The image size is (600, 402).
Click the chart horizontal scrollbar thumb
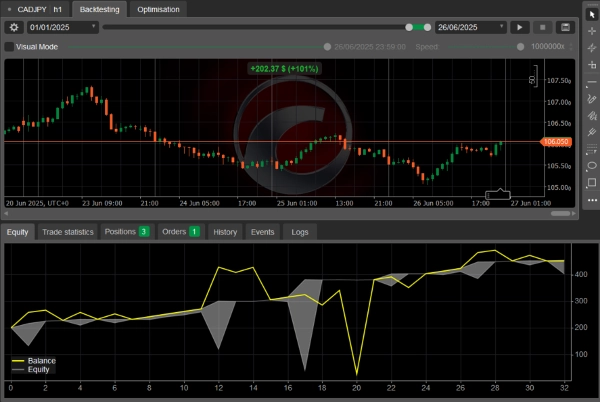pyautogui.click(x=560, y=213)
